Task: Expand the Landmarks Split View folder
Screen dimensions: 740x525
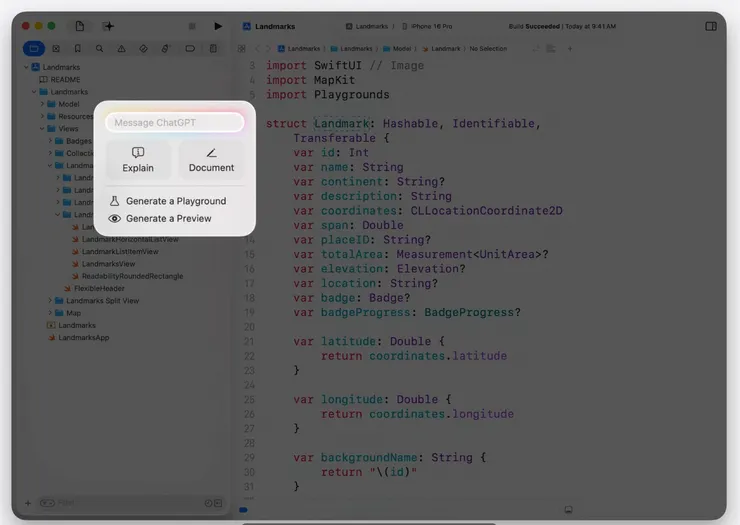Action: tap(49, 300)
